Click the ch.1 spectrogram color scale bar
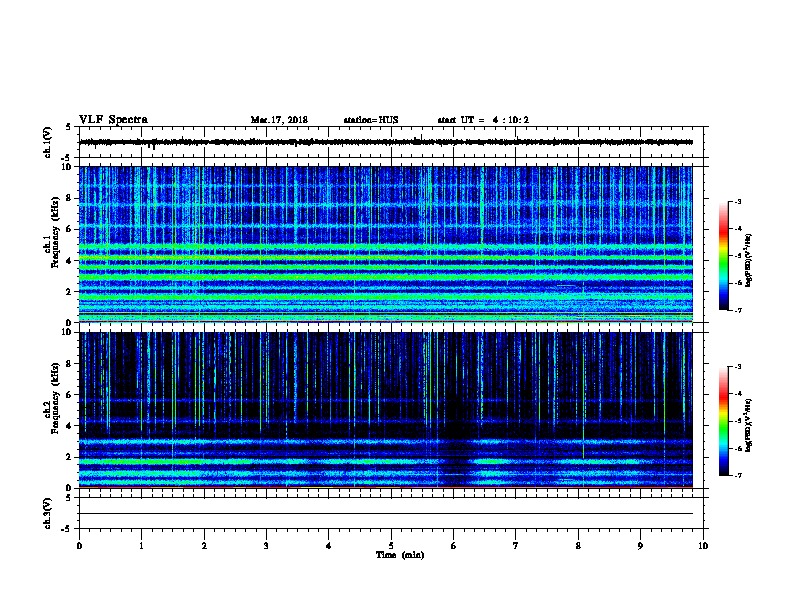 point(723,256)
